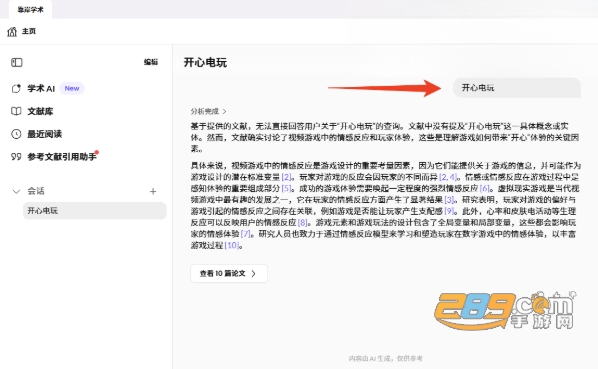
Task: Click the 开心电玩 user message bubble
Action: click(517, 88)
